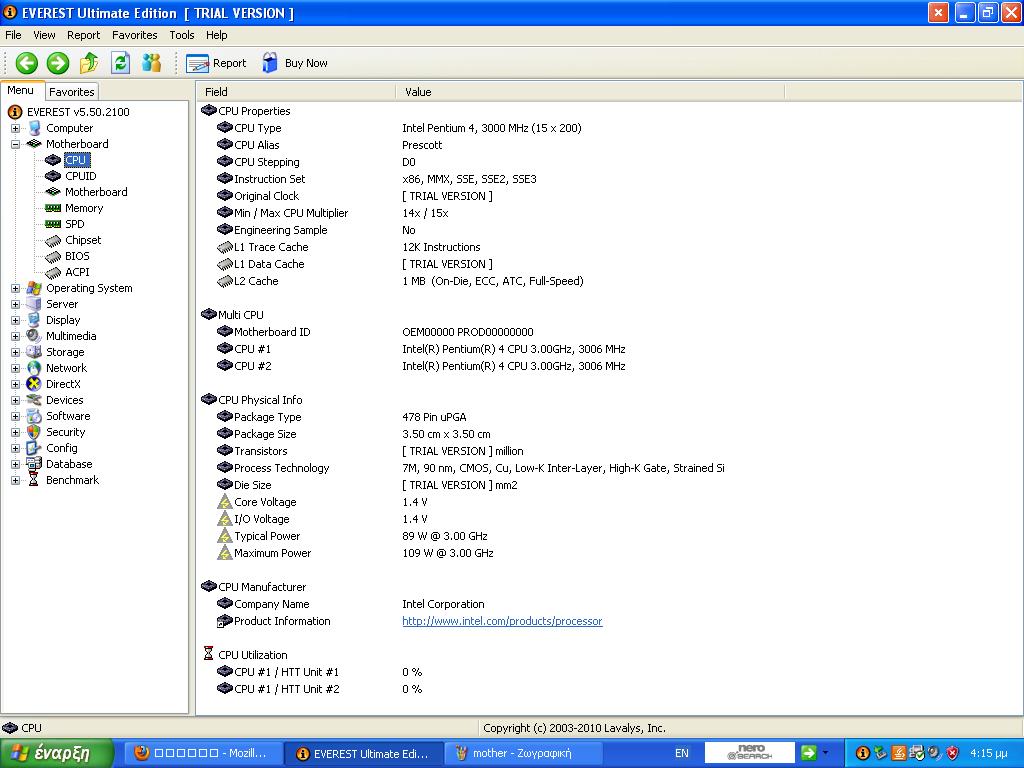Sort by the Field column header
Image resolution: width=1024 pixels, height=768 pixels.
click(x=296, y=91)
